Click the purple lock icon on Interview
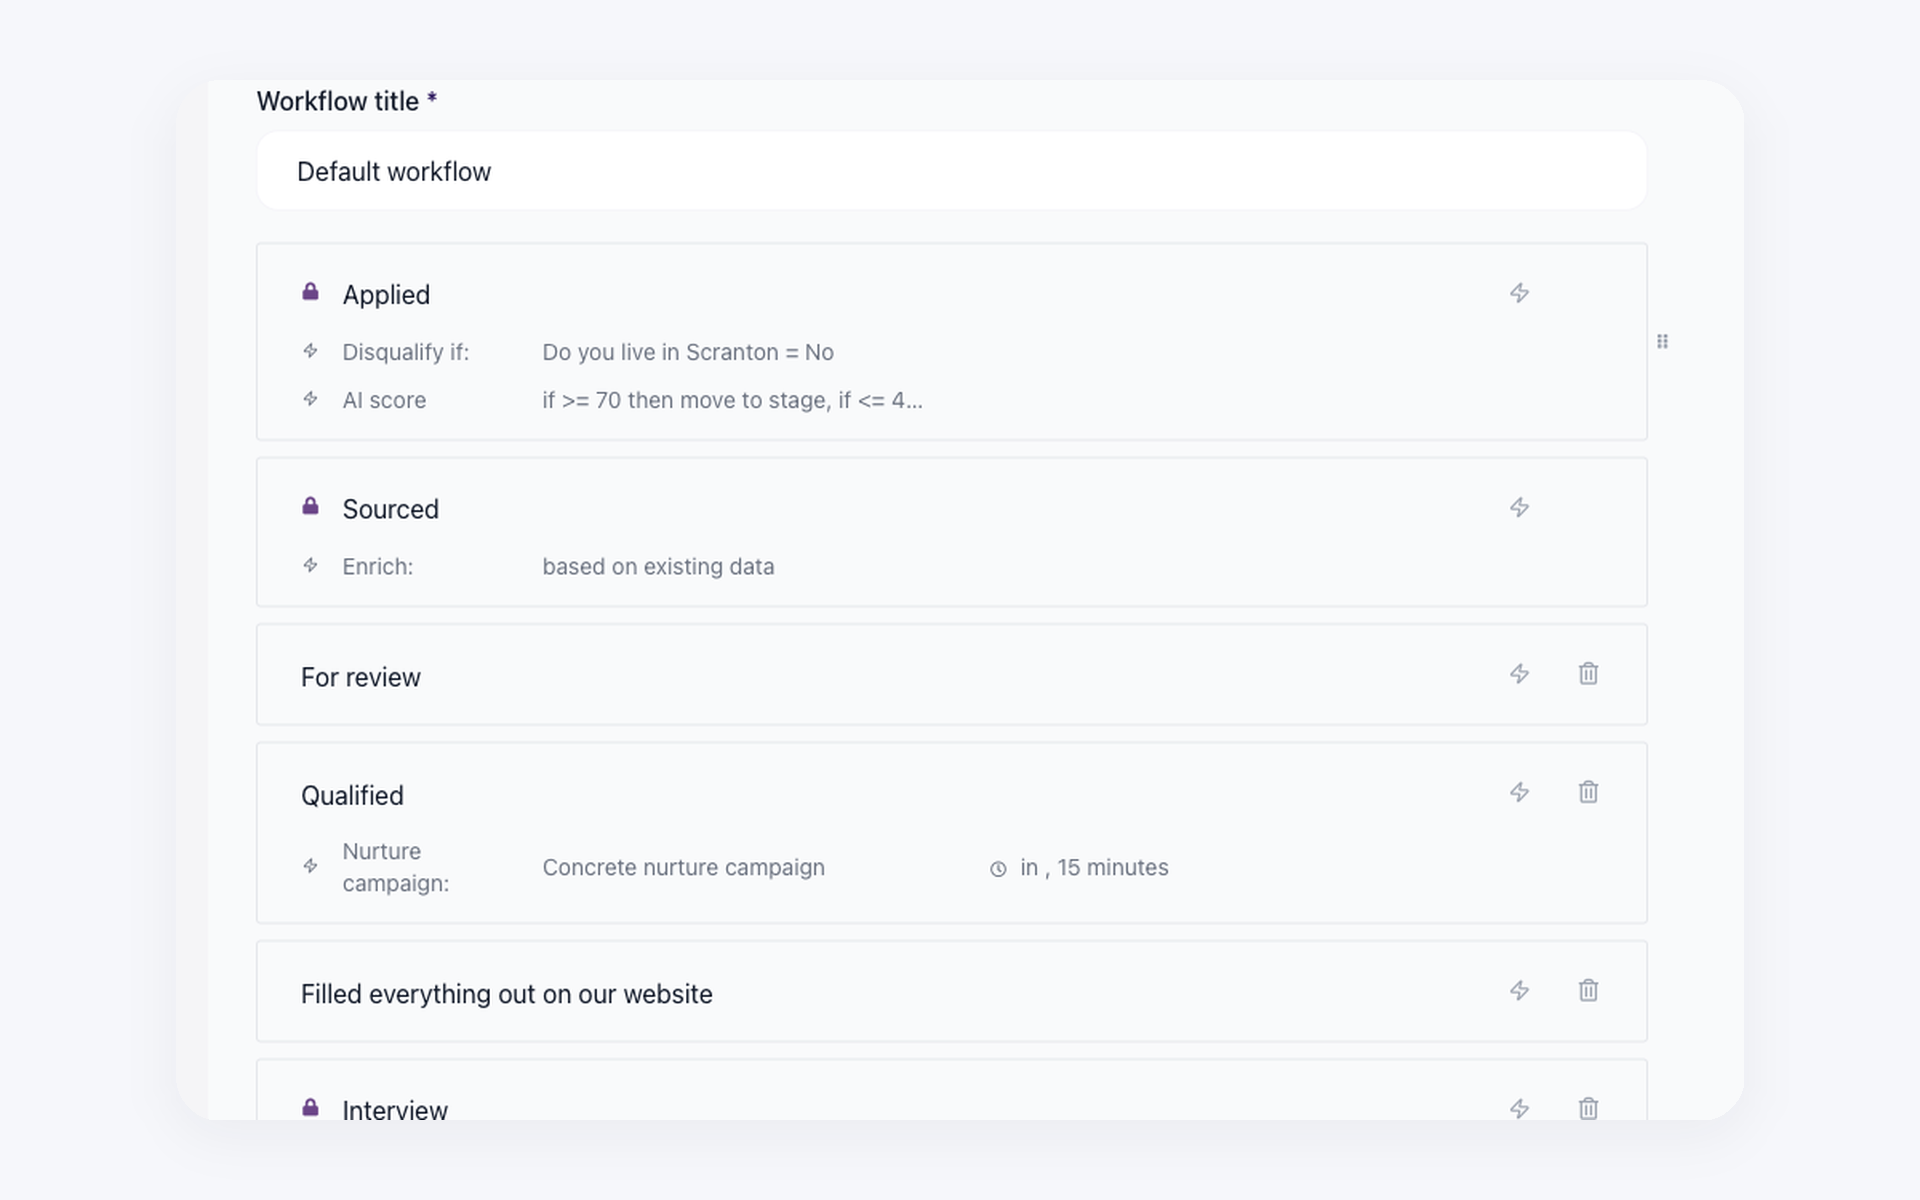The image size is (1920, 1200). [310, 1107]
